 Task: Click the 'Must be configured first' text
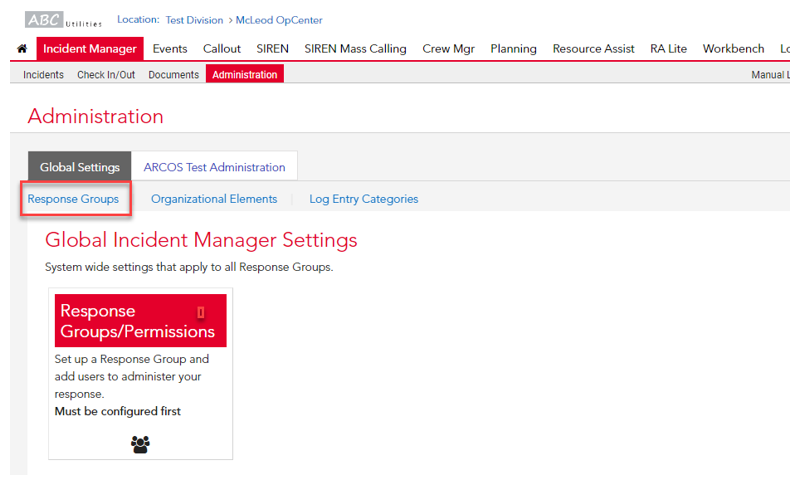coord(117,411)
